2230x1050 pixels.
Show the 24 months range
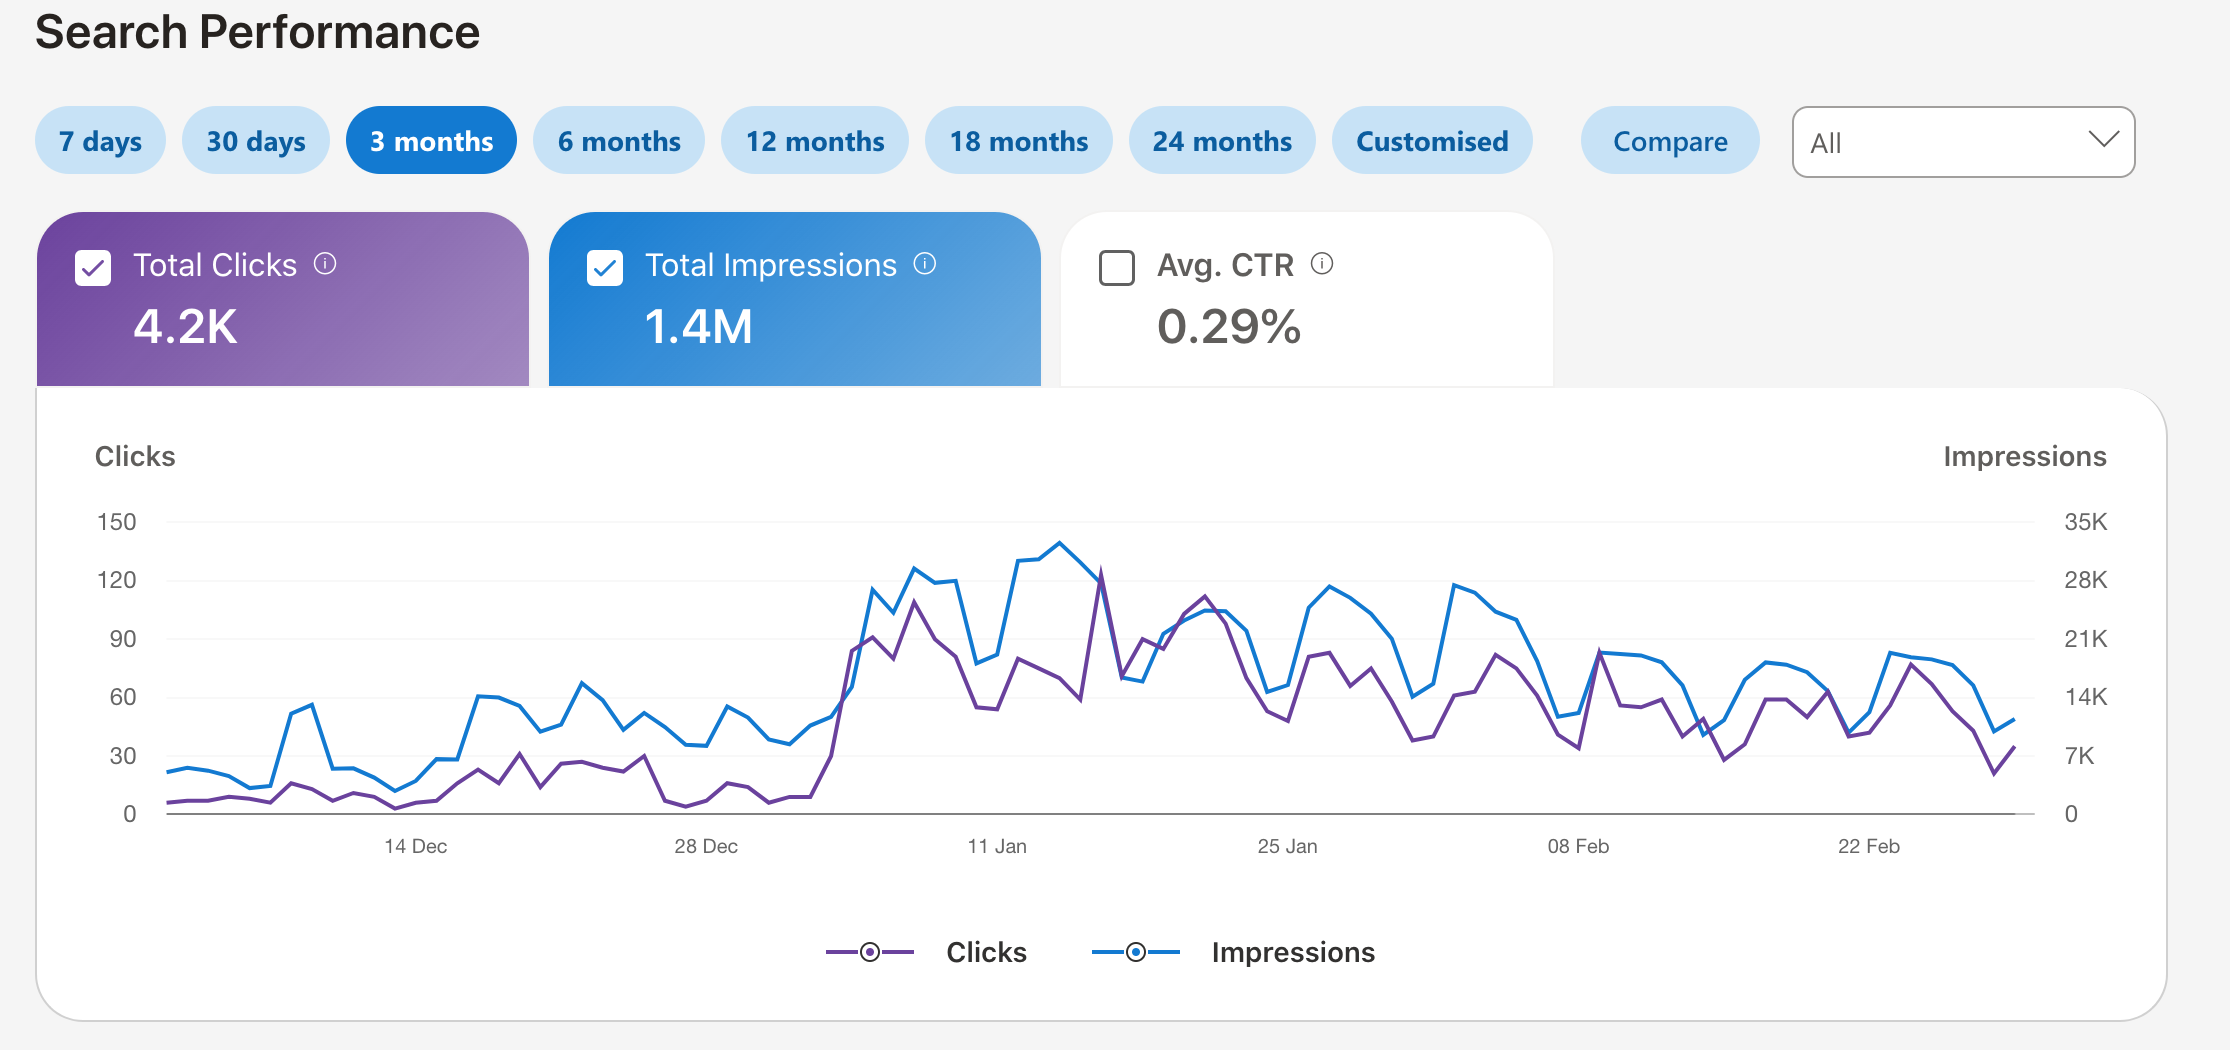(x=1222, y=141)
